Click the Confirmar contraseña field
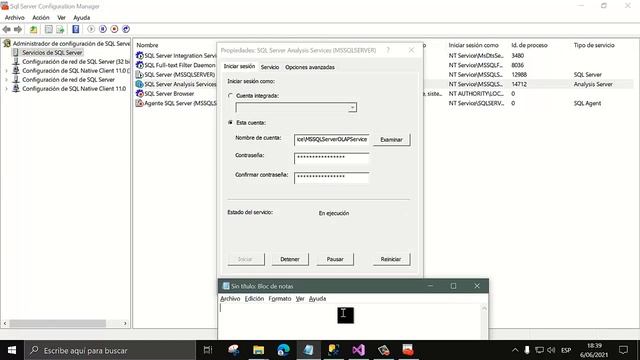This screenshot has width=640, height=360. click(x=331, y=177)
